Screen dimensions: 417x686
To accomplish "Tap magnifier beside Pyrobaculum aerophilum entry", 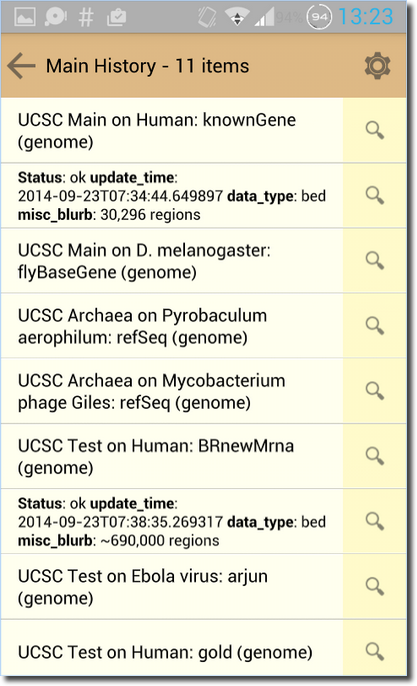I will 375,326.
